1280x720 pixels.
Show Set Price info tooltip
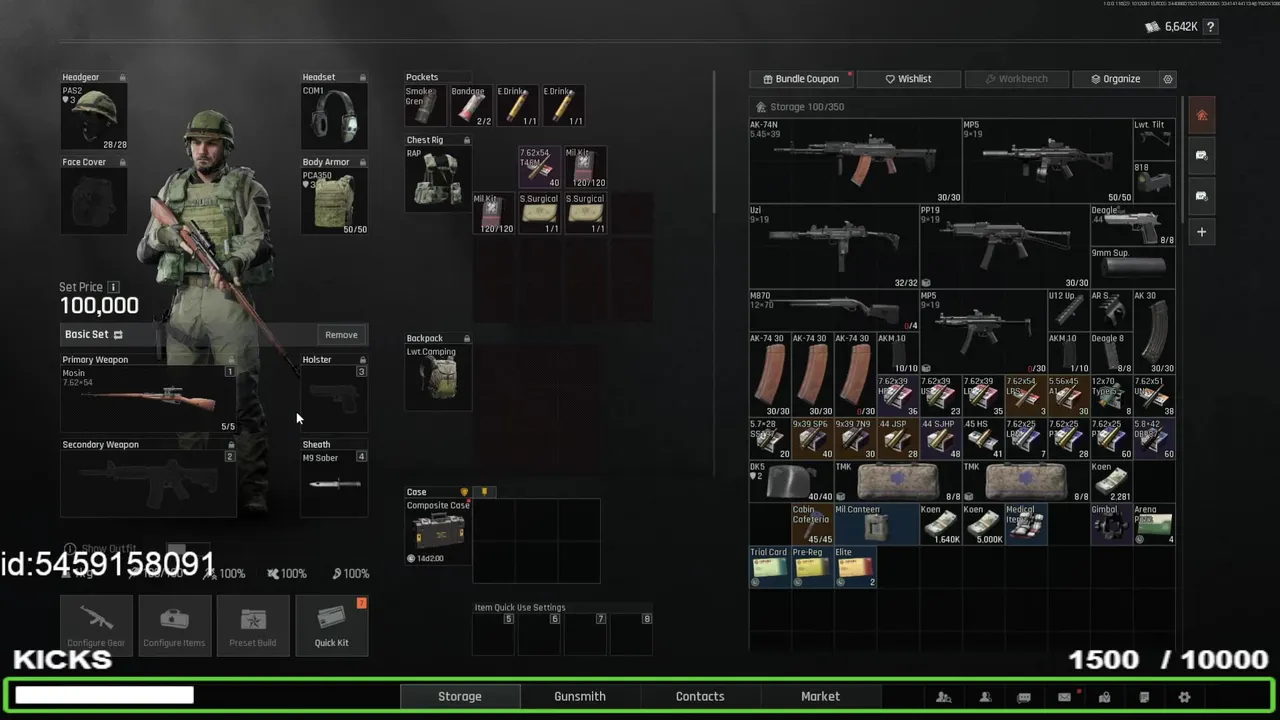point(113,287)
